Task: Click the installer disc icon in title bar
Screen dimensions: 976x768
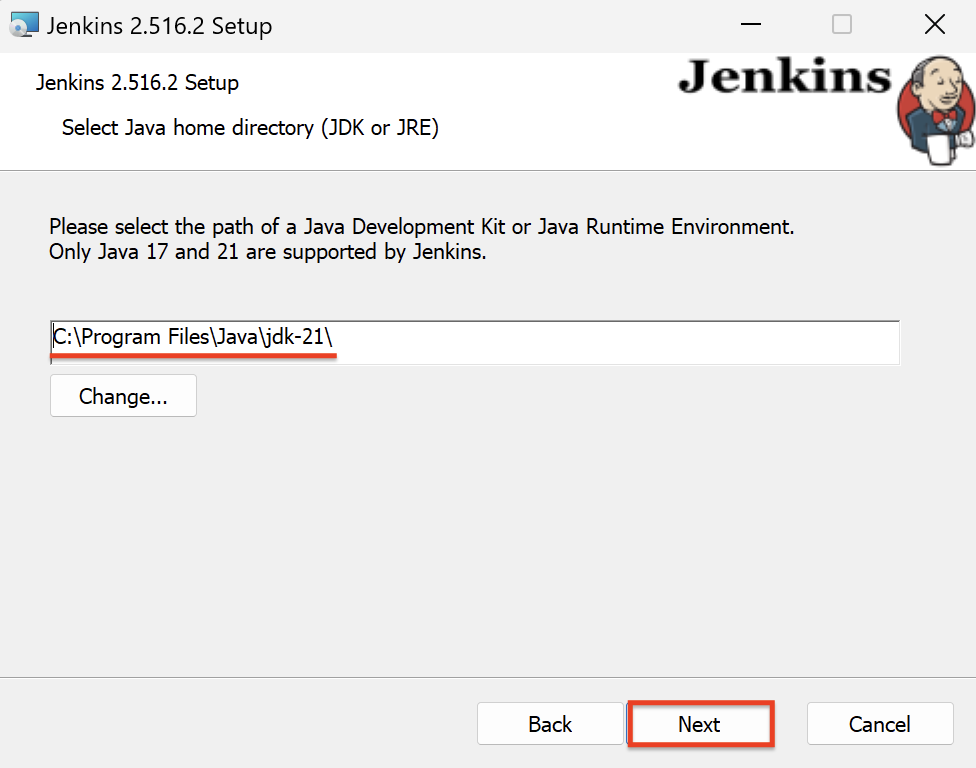Action: [x=24, y=25]
